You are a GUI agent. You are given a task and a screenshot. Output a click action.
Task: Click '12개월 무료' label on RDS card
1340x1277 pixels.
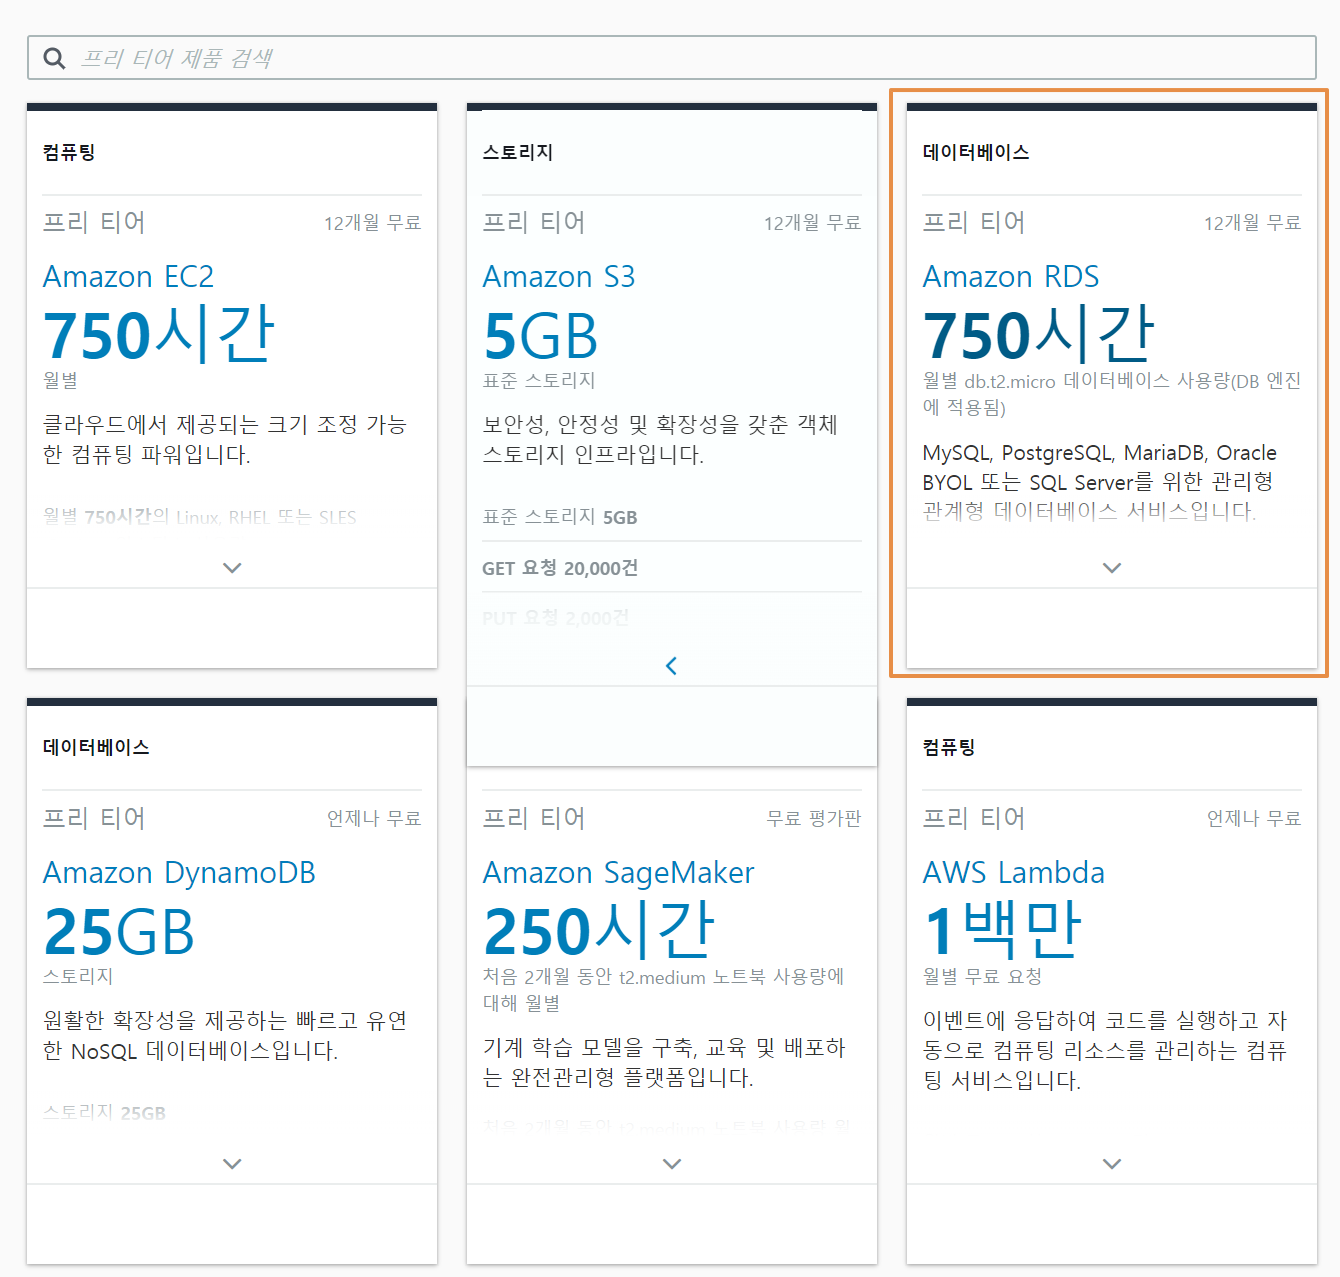[x=1253, y=223]
